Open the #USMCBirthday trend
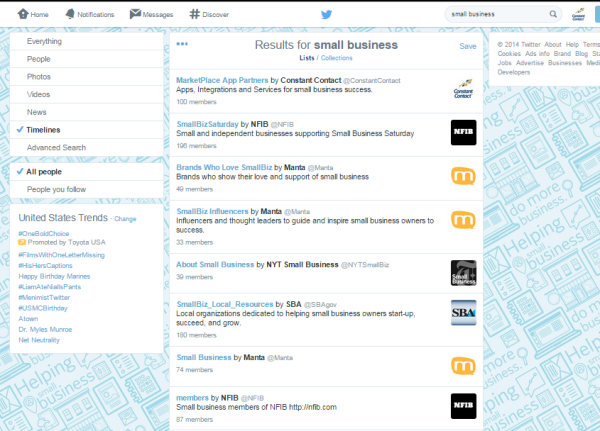This screenshot has width=600, height=431. (x=42, y=308)
